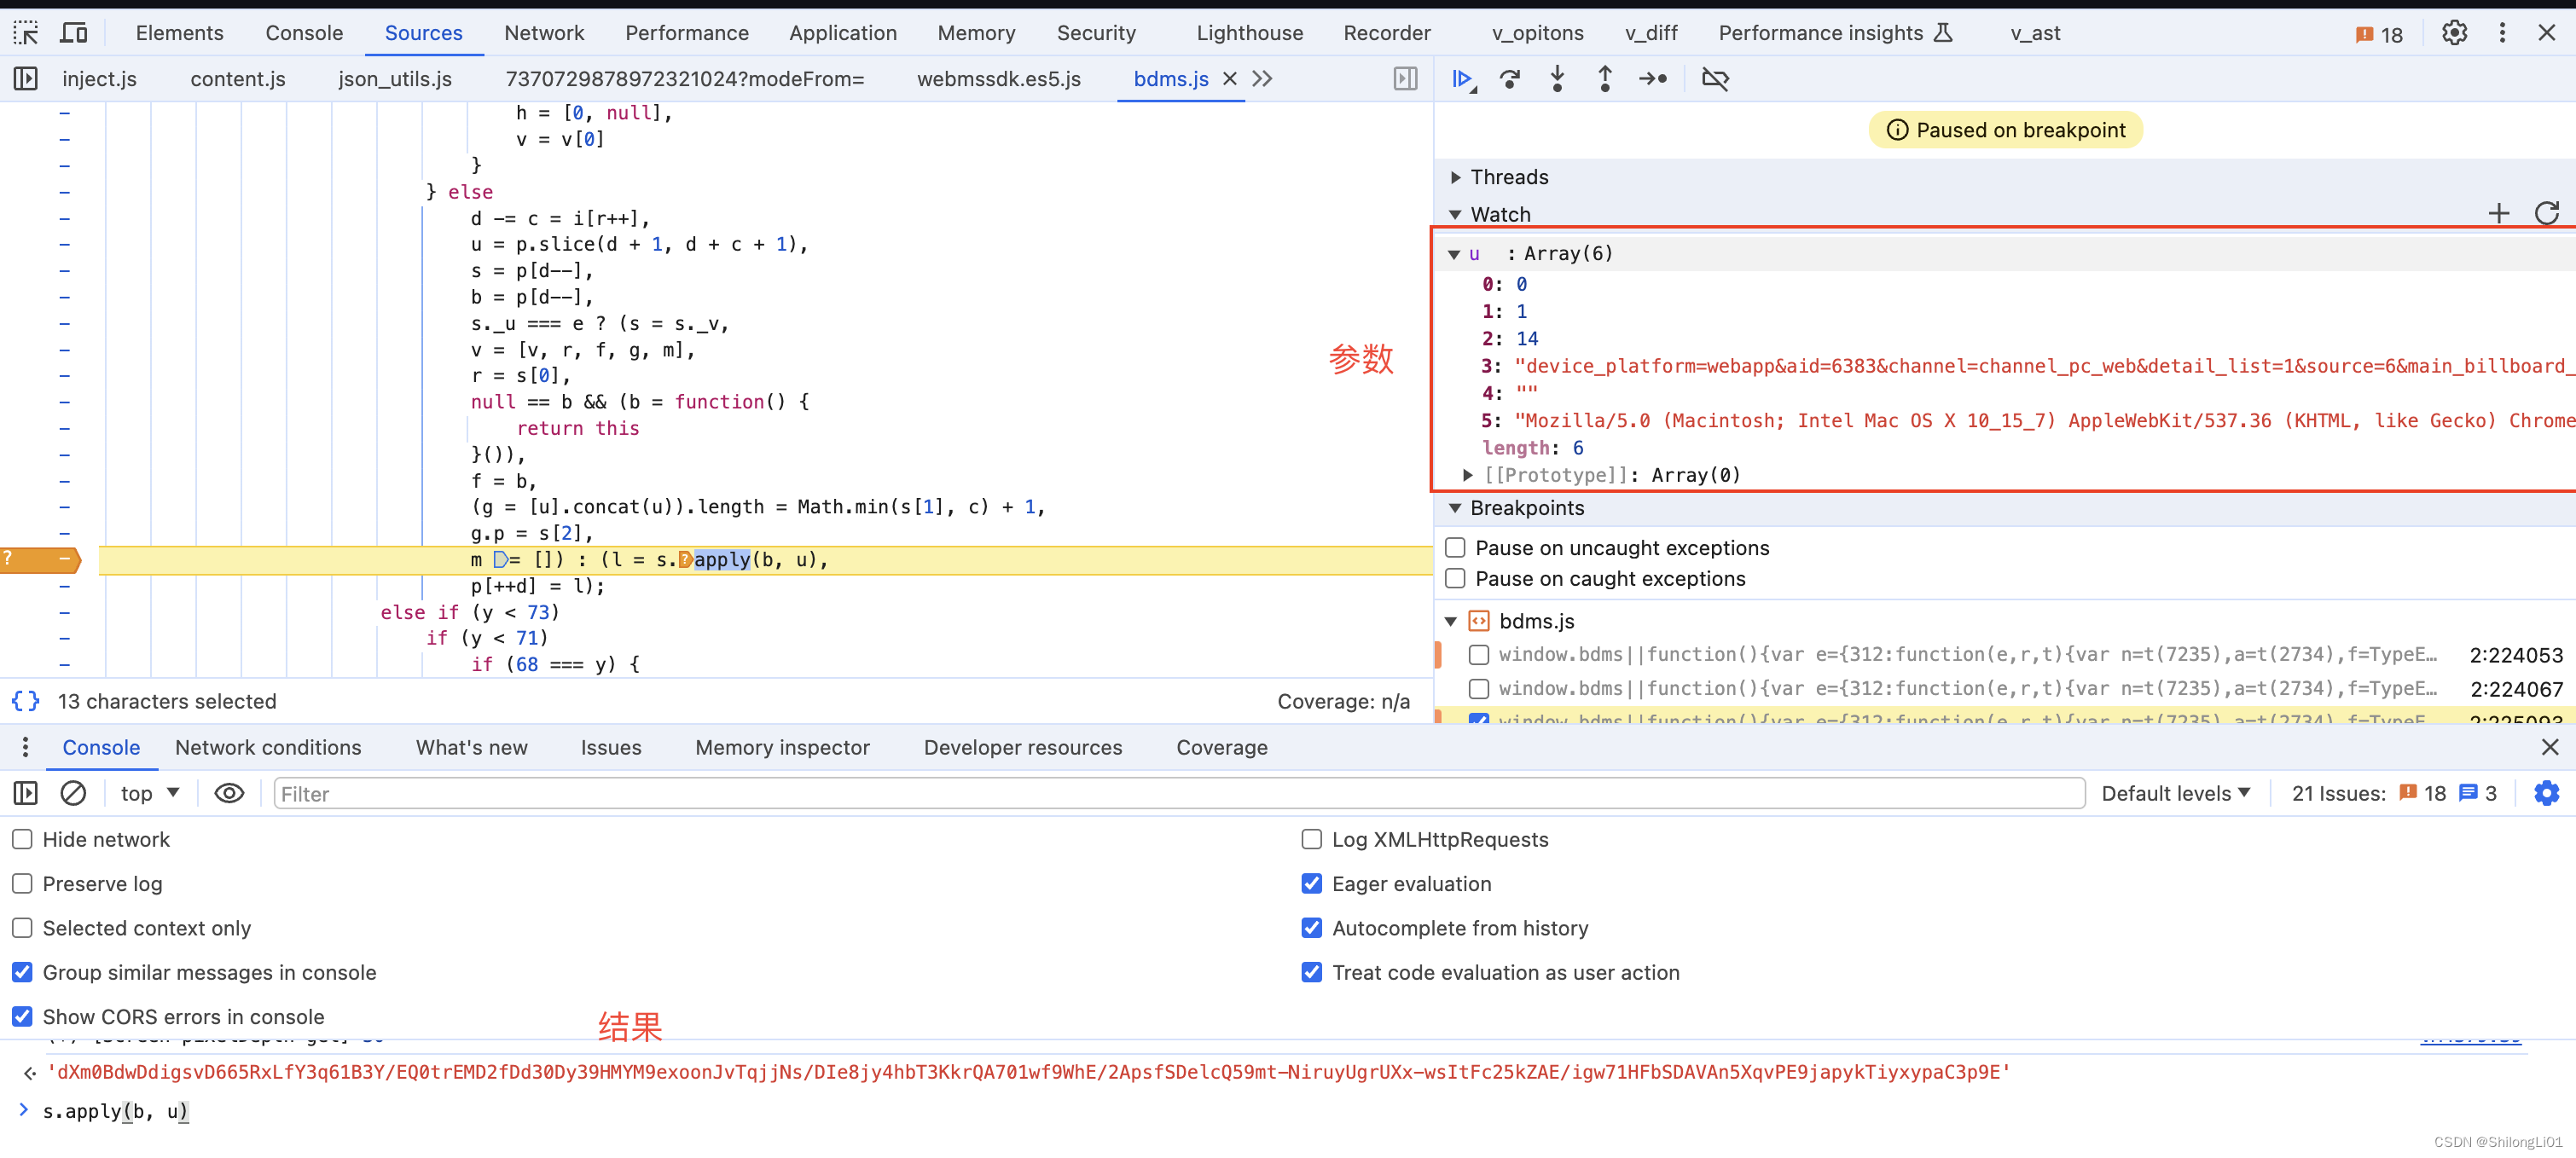2576x1158 pixels.
Task: Open webmssdk.es5.js file tab
Action: pos(999,79)
